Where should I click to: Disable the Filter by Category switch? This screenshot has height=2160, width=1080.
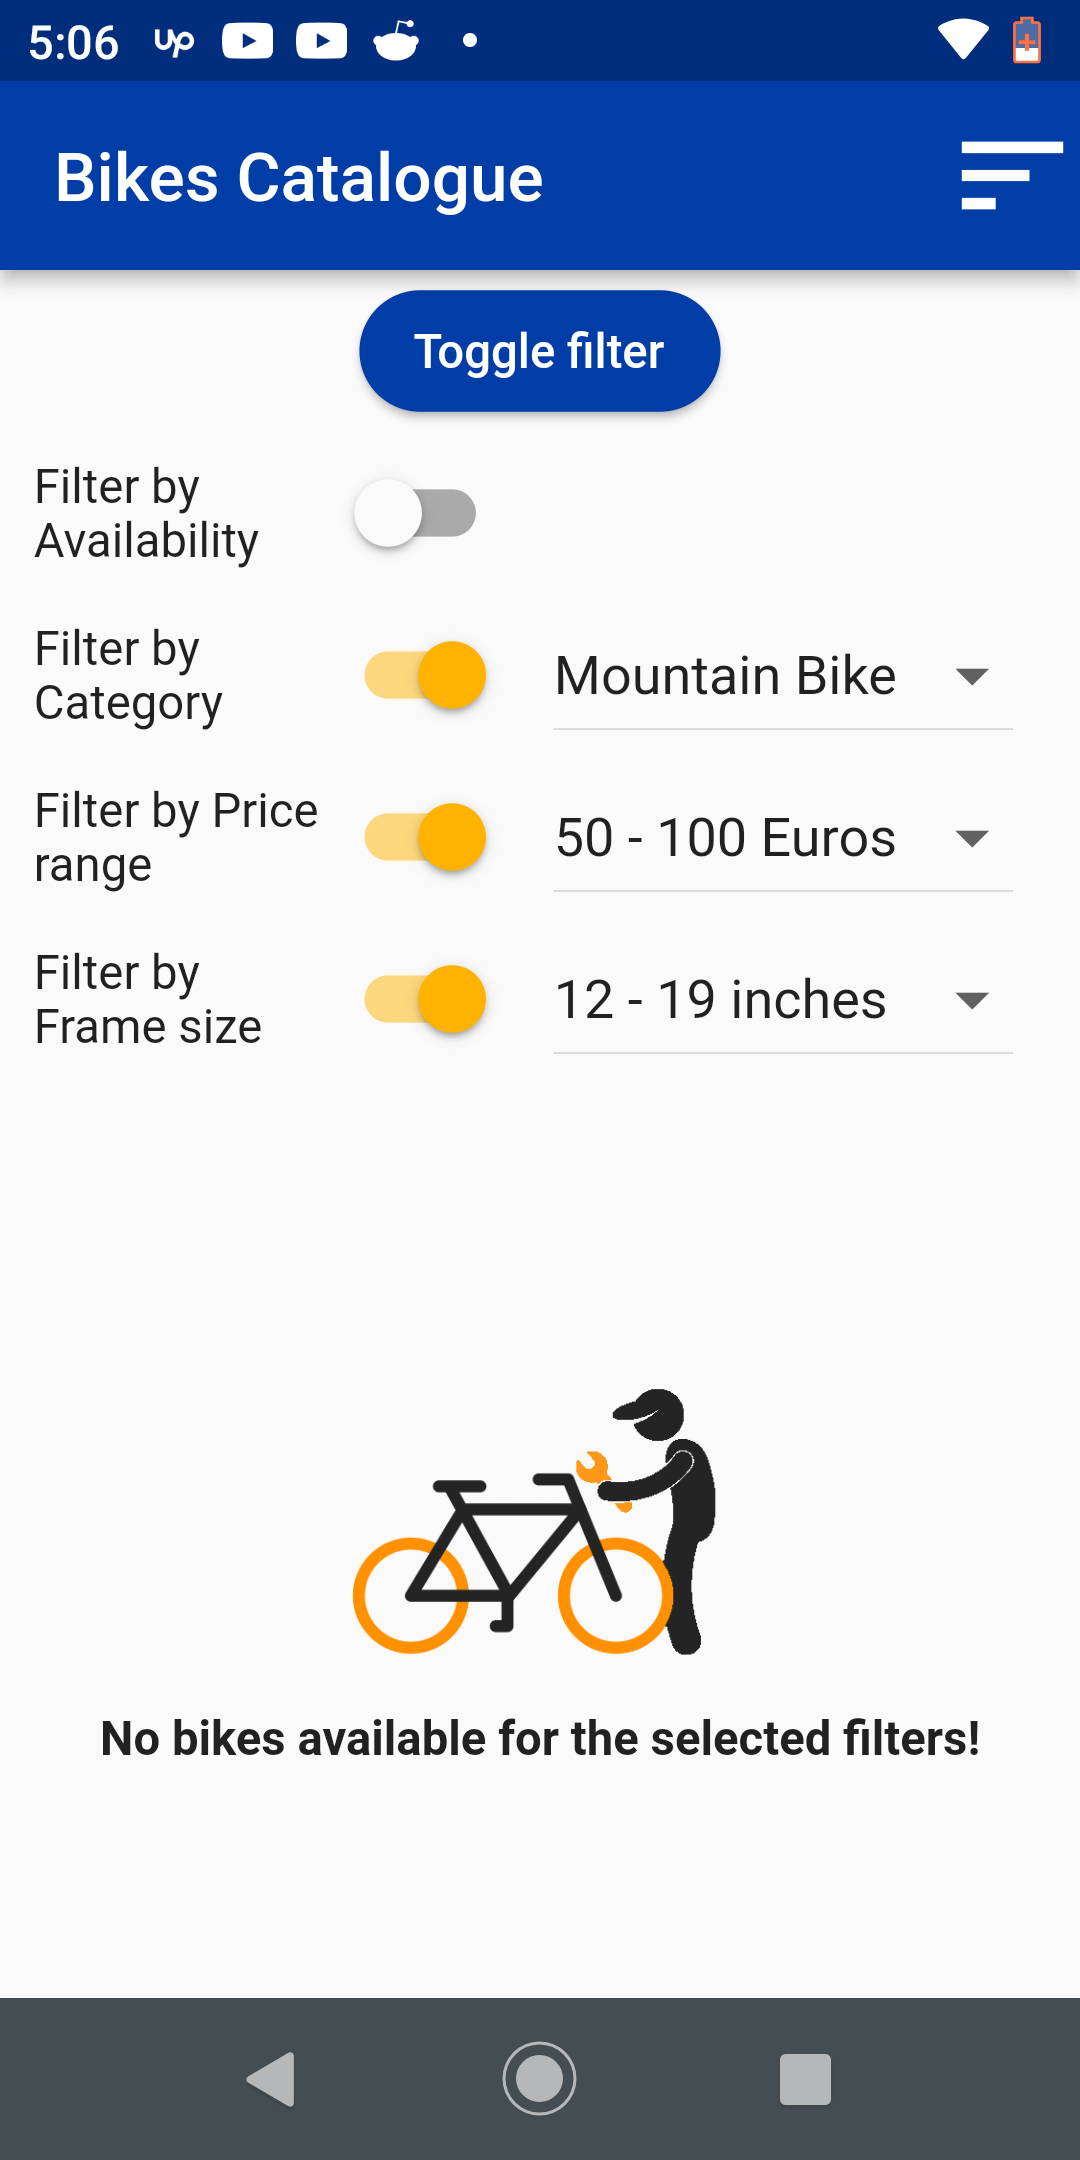(x=426, y=676)
